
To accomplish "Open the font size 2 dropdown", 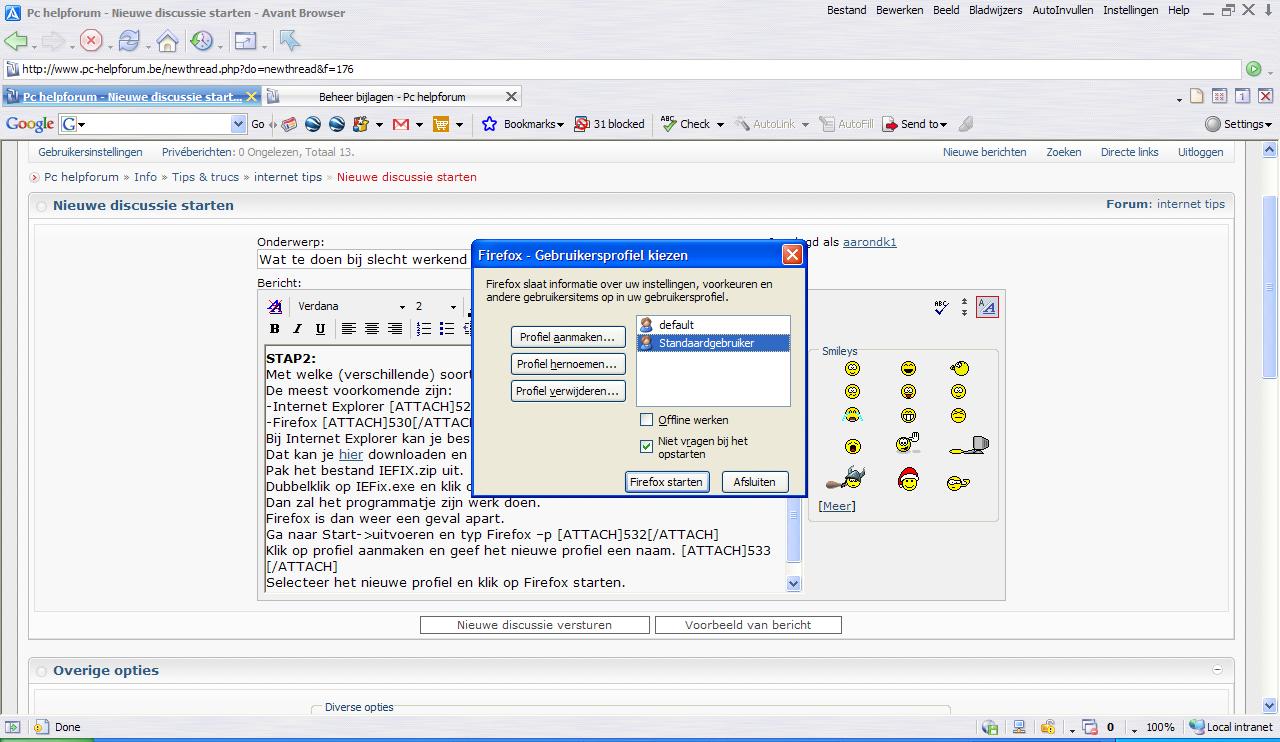I will (453, 307).
